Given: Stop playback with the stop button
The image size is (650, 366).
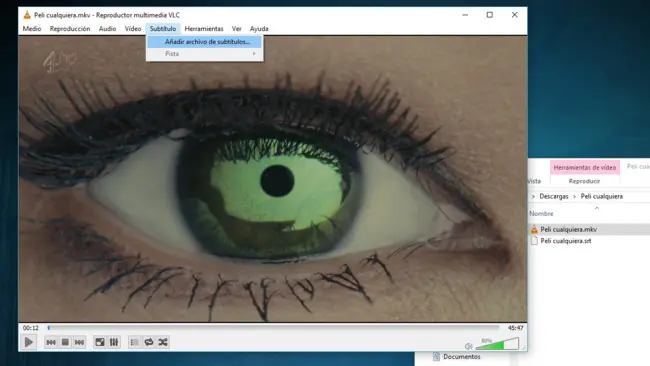Looking at the screenshot, I should pyautogui.click(x=65, y=342).
